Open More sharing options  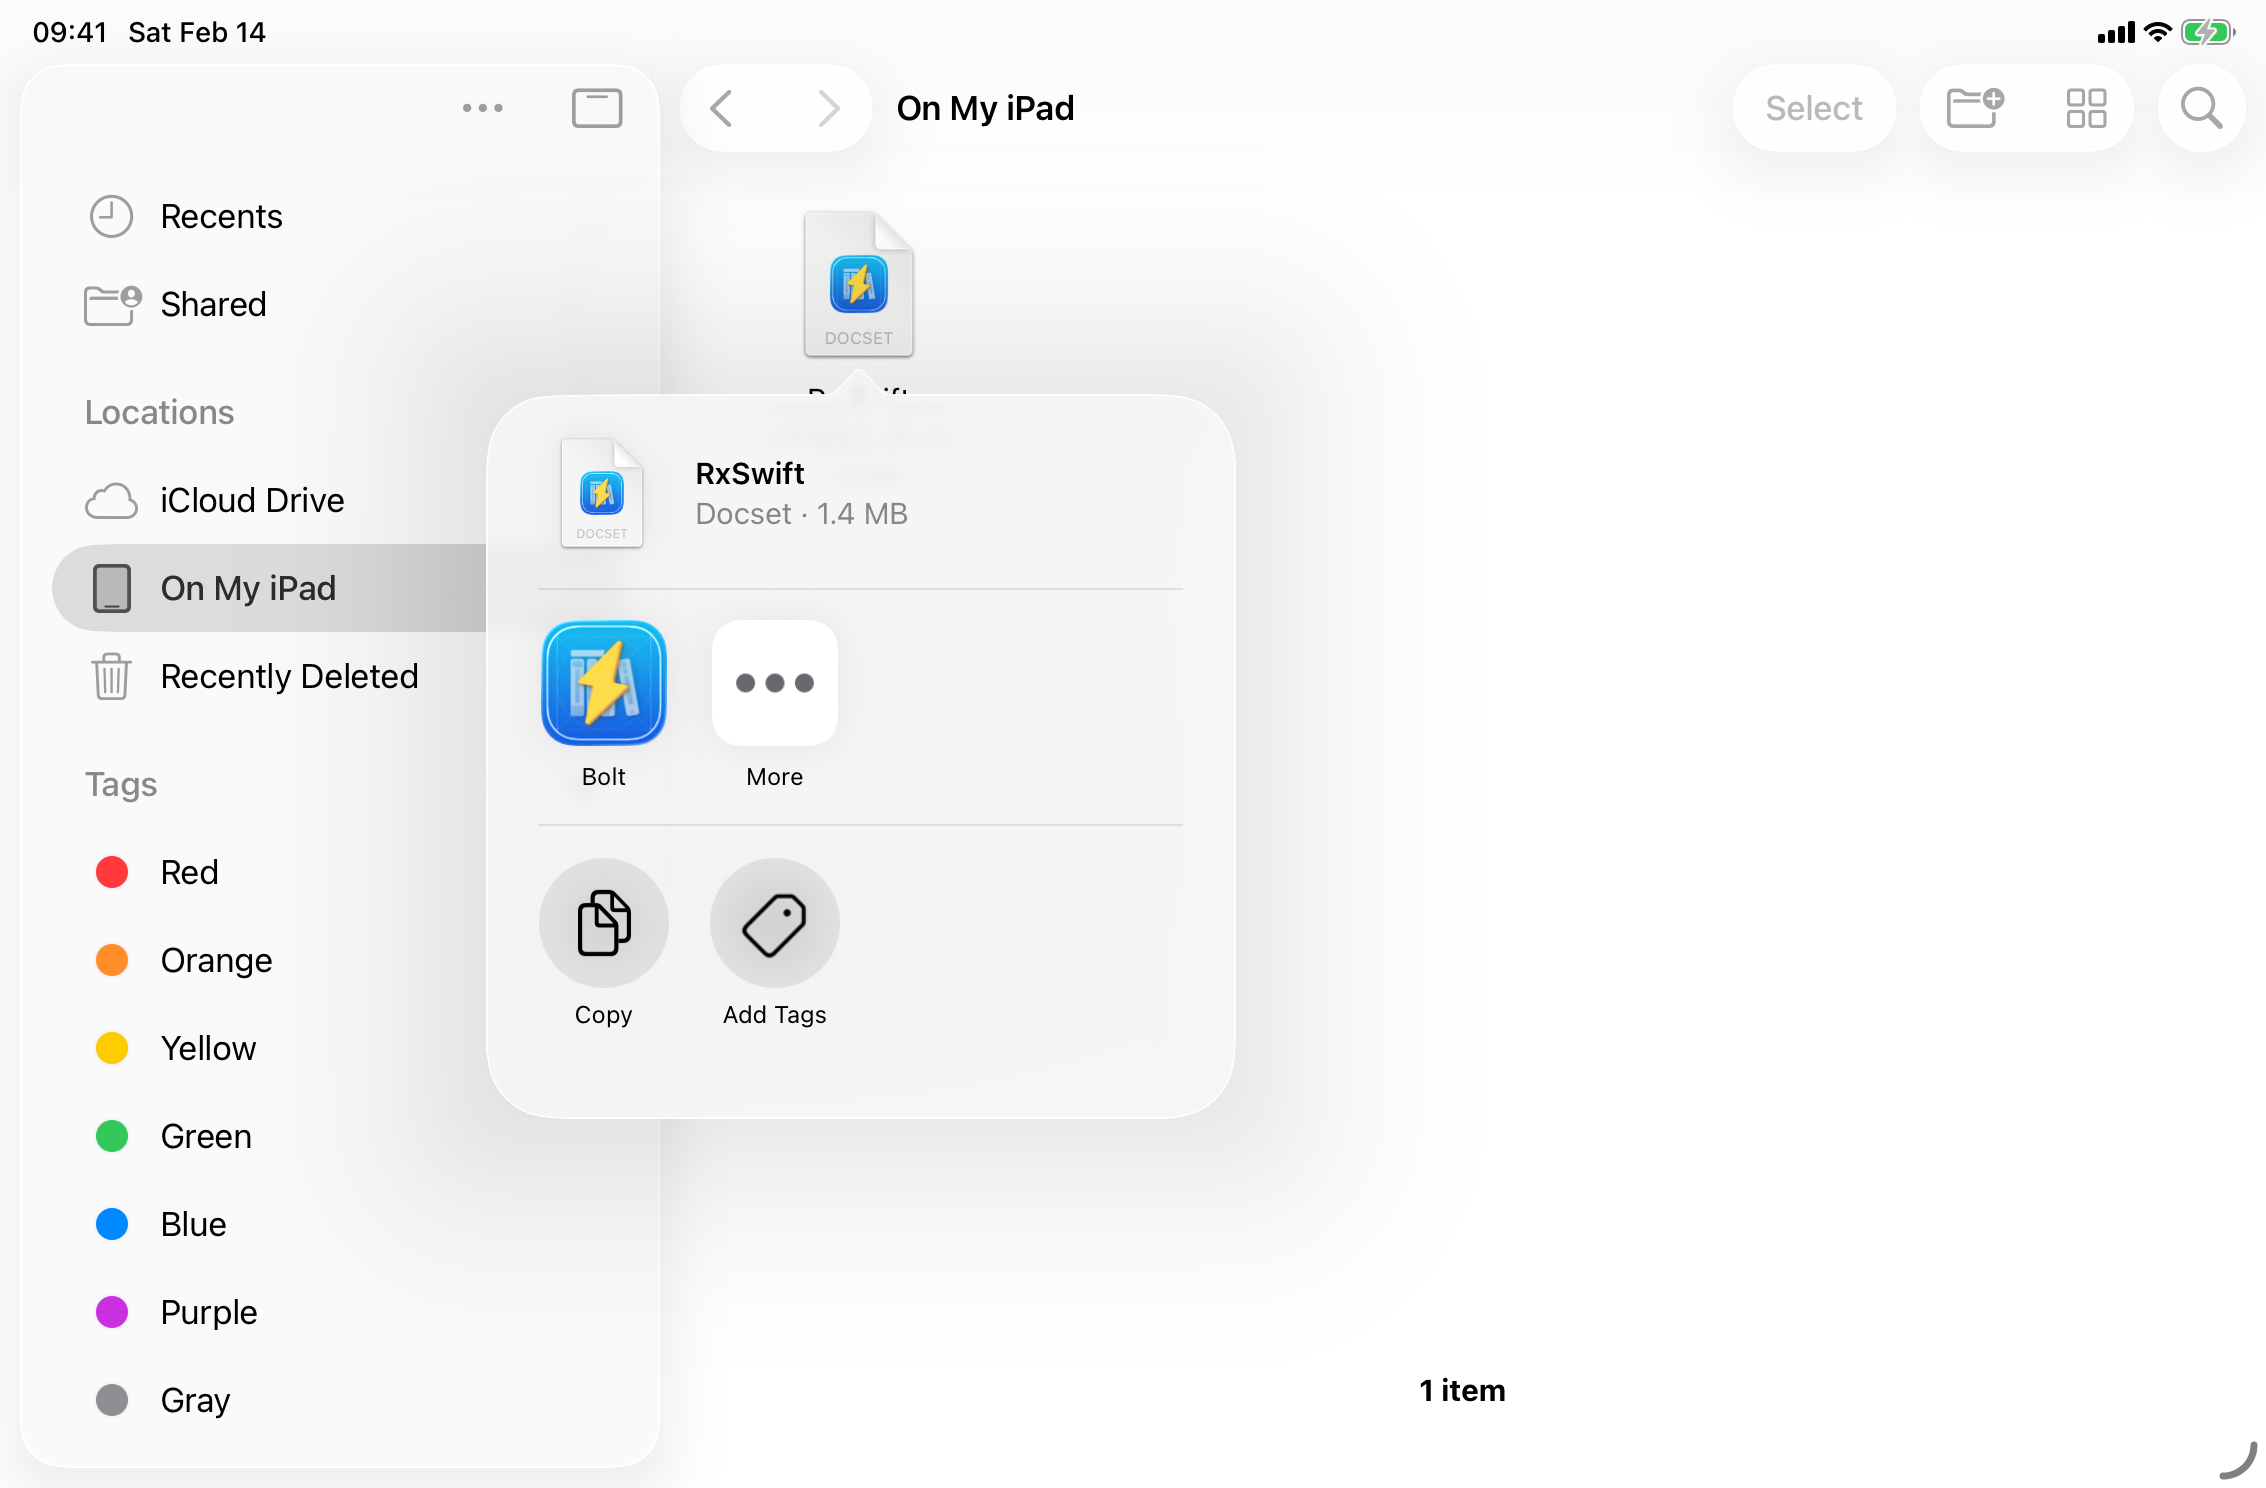pyautogui.click(x=774, y=683)
